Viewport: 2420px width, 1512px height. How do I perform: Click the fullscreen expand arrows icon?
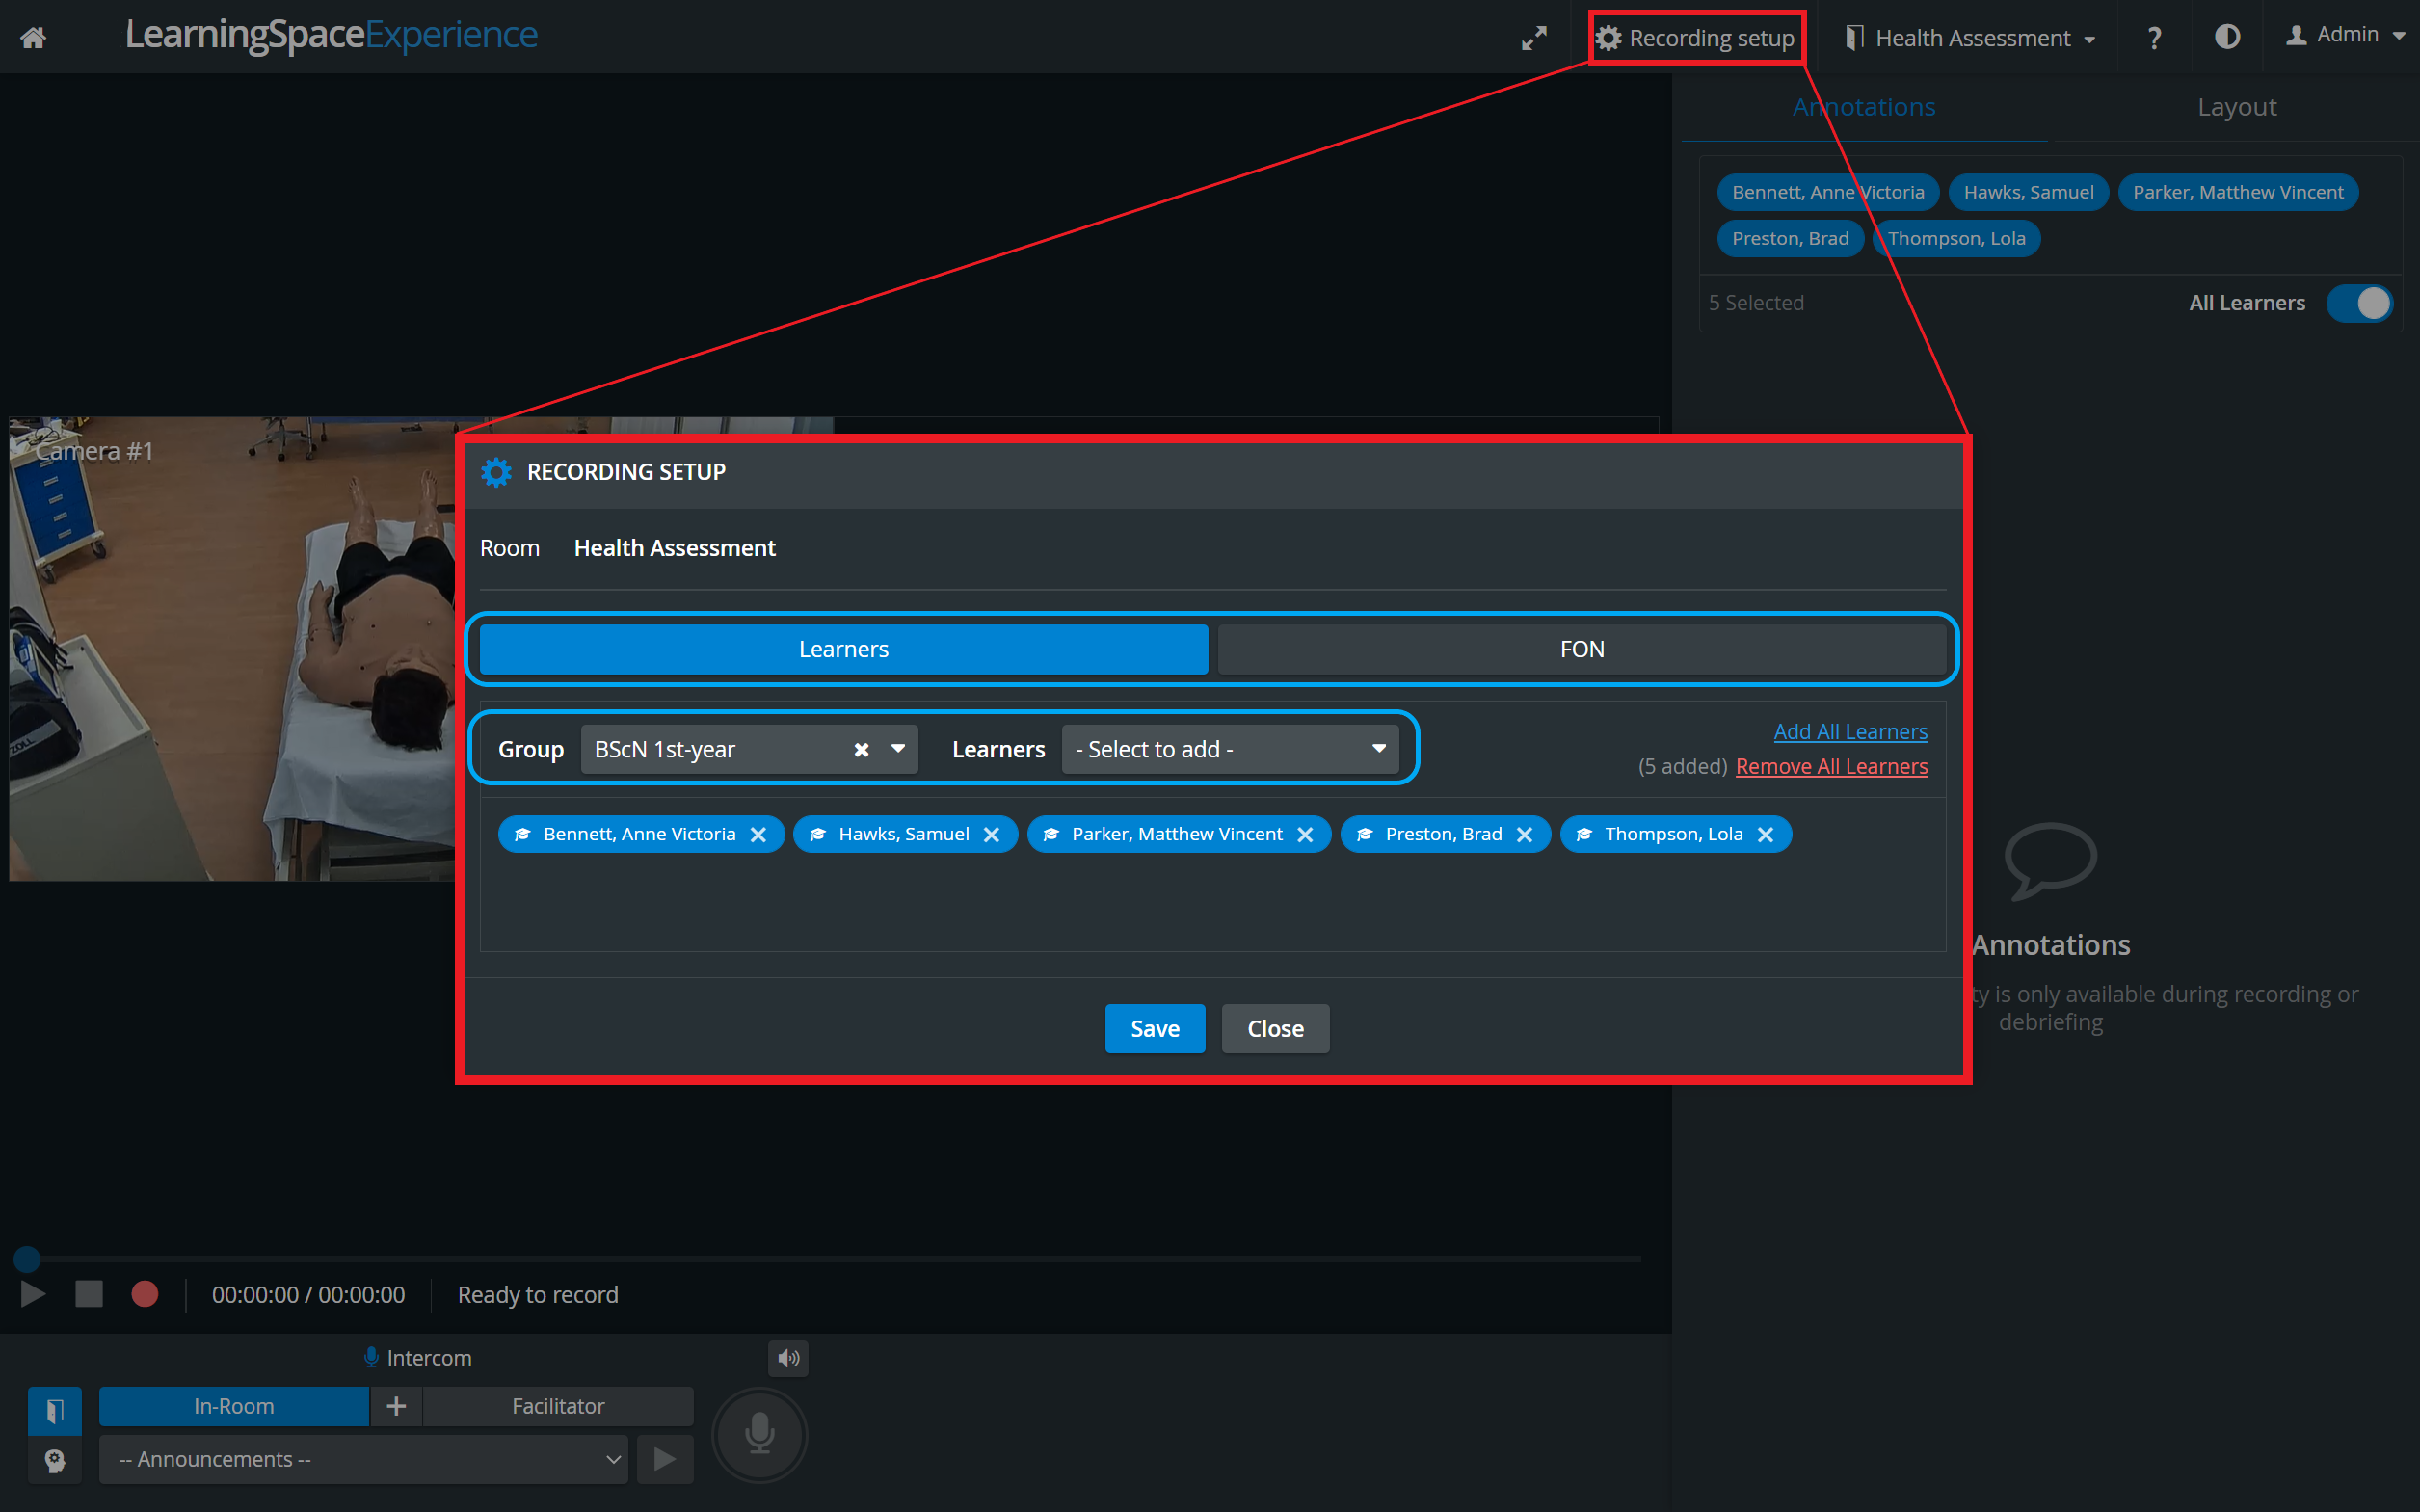(x=1534, y=38)
